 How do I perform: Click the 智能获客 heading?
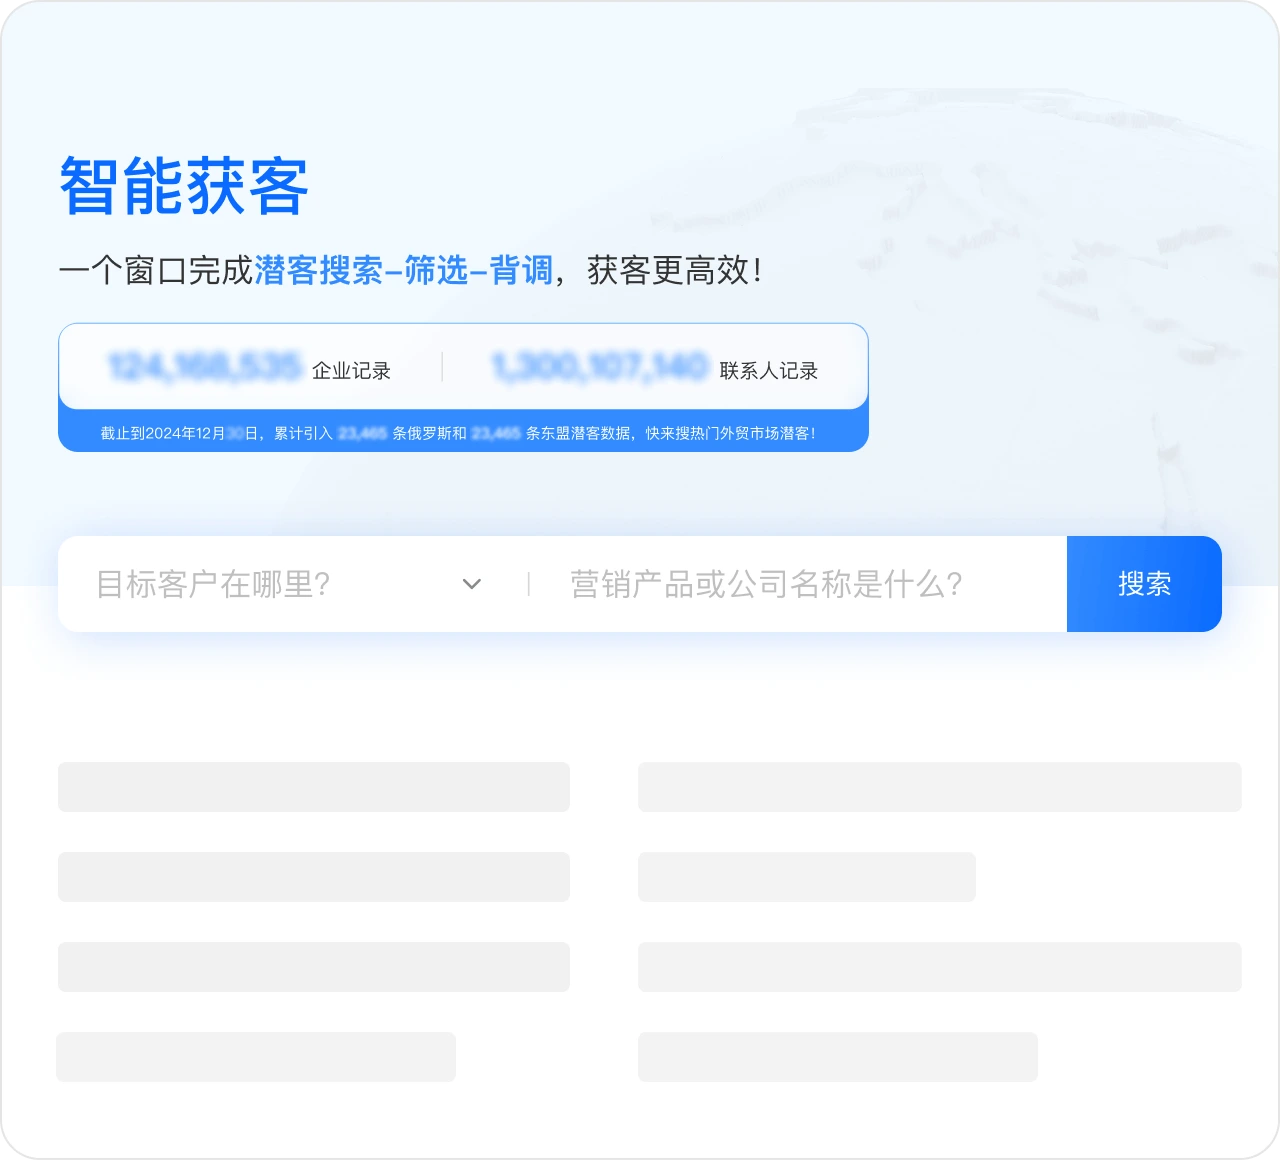coord(184,187)
